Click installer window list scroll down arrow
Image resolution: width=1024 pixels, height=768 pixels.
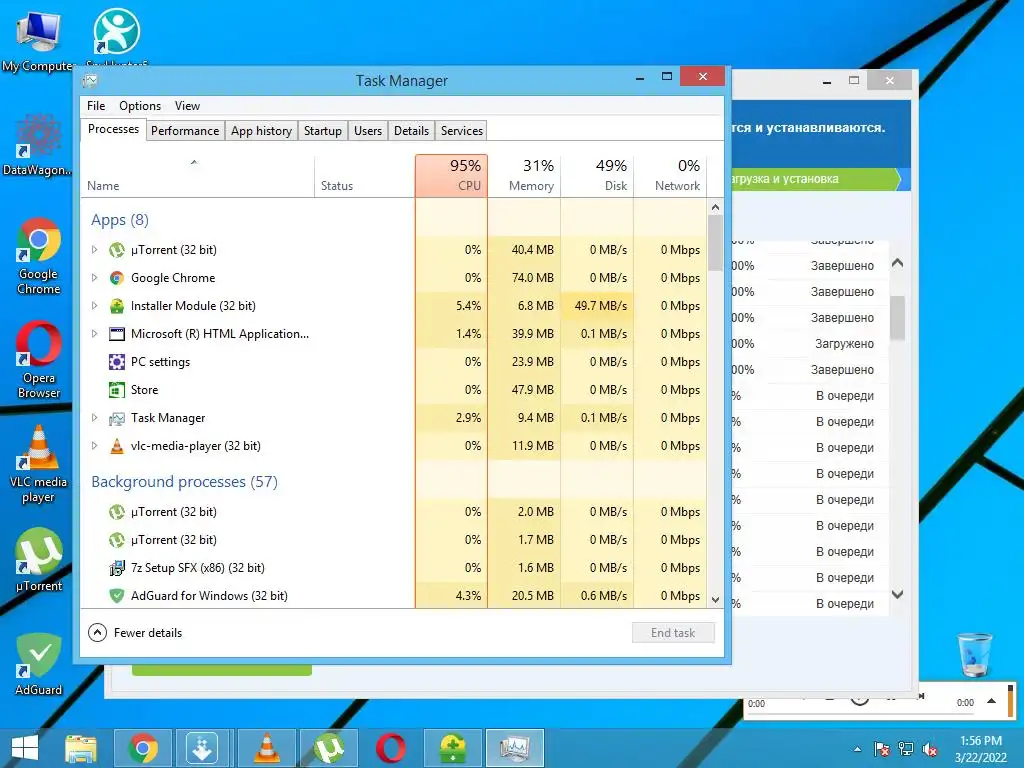pos(897,594)
